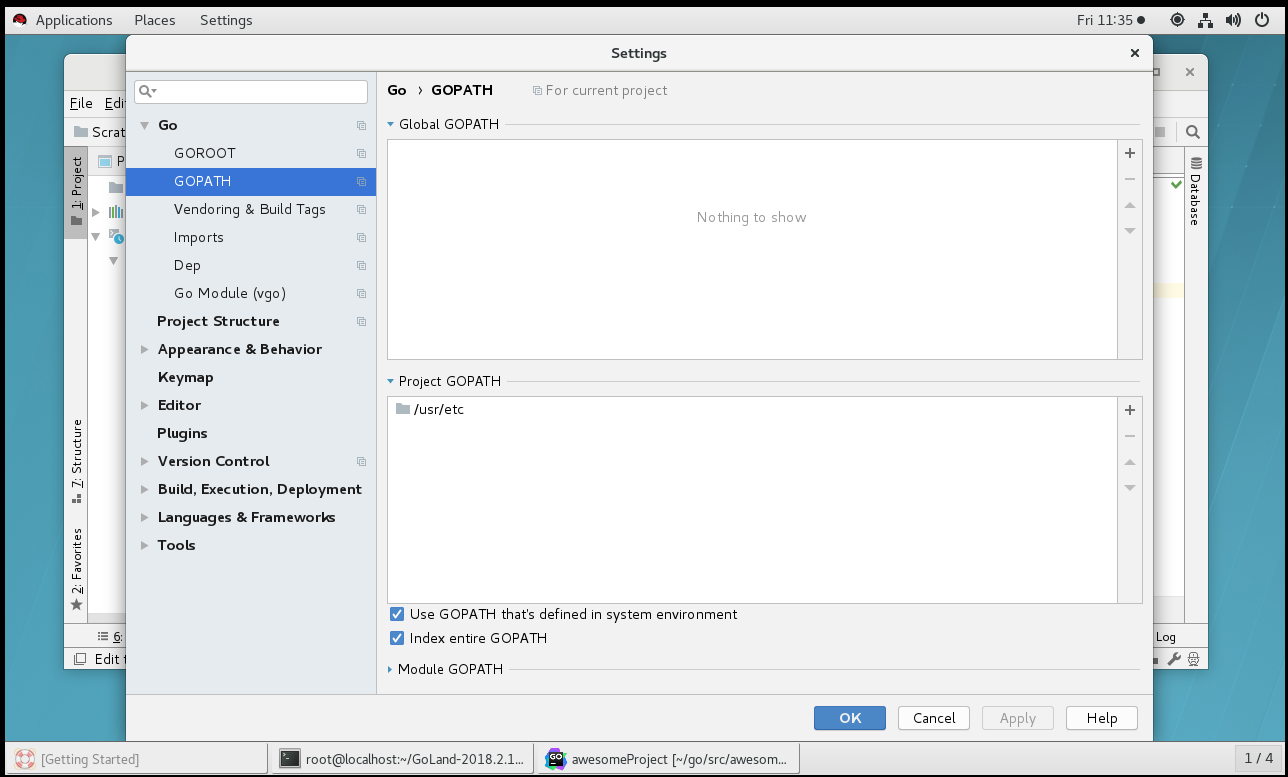Move Global GOPATH entry up

point(1130,205)
